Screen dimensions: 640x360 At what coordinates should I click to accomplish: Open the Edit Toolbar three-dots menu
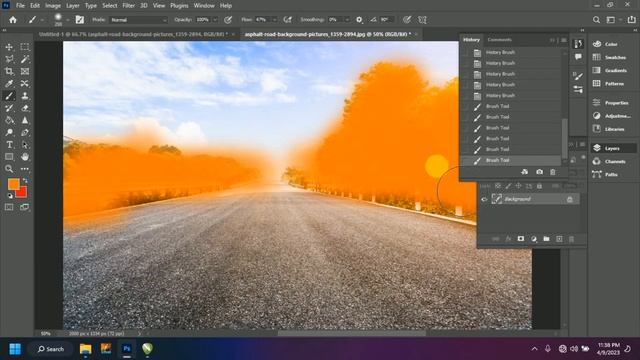tap(25, 169)
